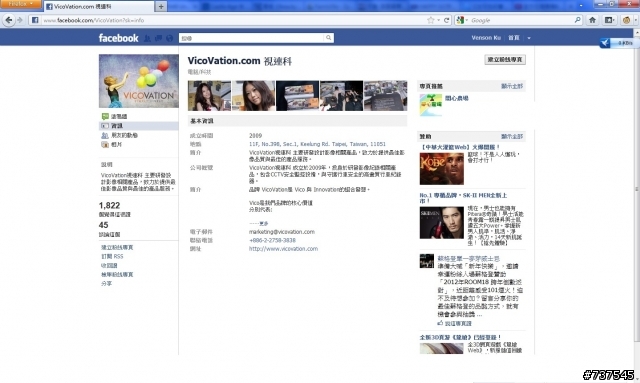This screenshot has height=383, width=640.
Task: Open the Kobe basketball ad image
Action: tap(442, 169)
